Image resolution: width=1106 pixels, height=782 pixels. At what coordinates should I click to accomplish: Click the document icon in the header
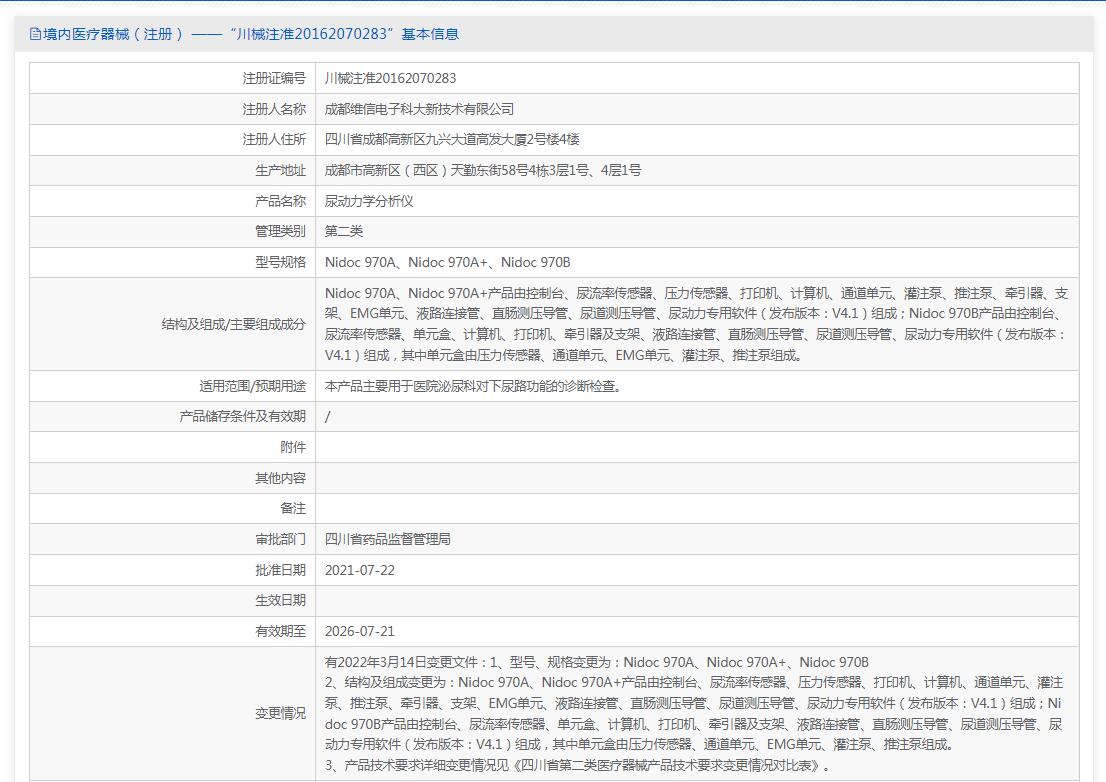coord(35,34)
